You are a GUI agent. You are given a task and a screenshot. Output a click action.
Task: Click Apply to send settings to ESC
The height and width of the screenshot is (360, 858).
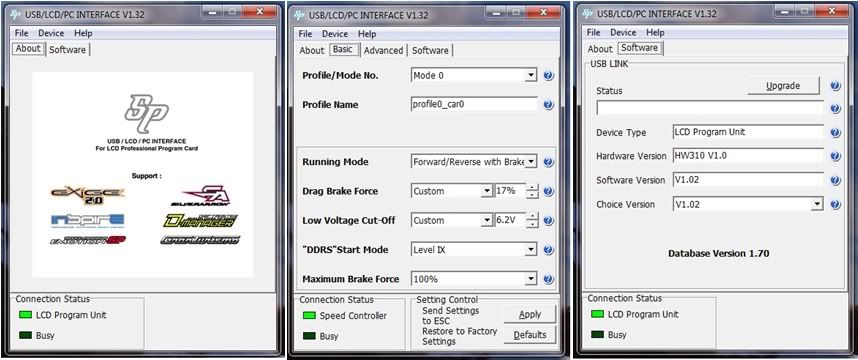click(530, 314)
